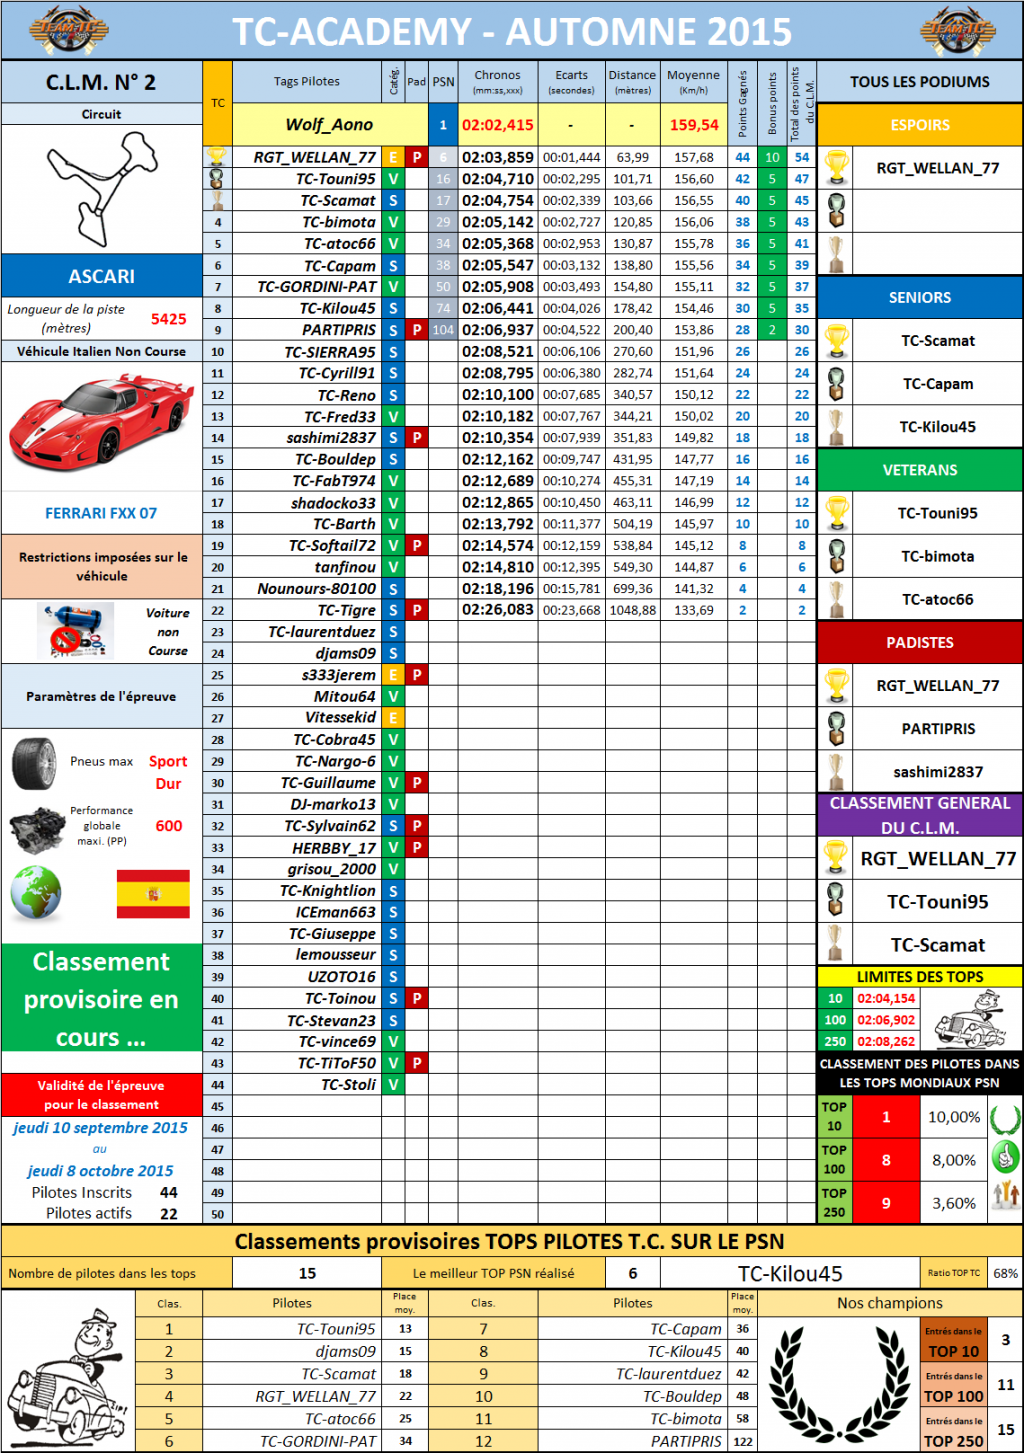This screenshot has width=1024, height=1453.
Task: Click the silver trophy beside PARTIPRIS in PADISTES
Action: point(836,729)
